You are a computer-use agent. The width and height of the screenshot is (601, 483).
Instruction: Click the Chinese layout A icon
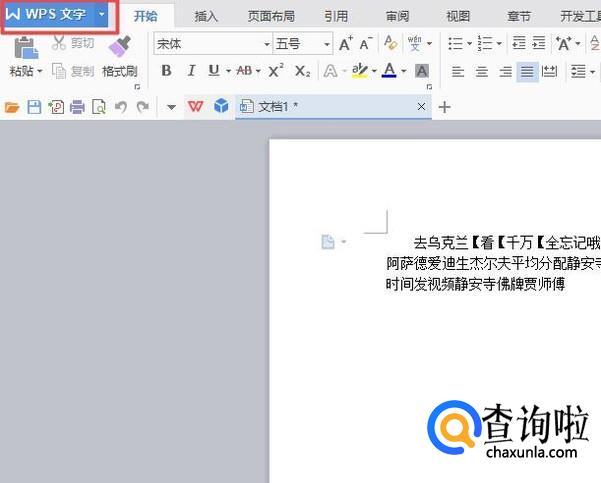(x=563, y=43)
